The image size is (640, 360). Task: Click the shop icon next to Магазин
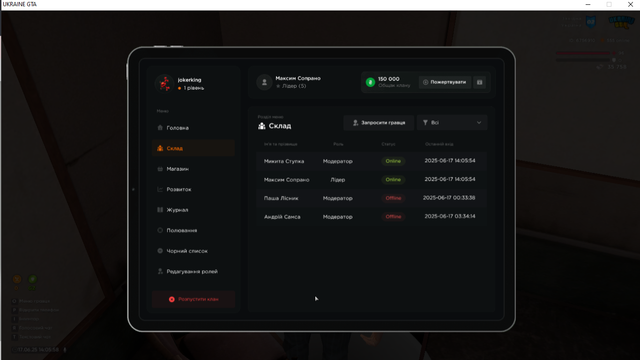pos(160,169)
